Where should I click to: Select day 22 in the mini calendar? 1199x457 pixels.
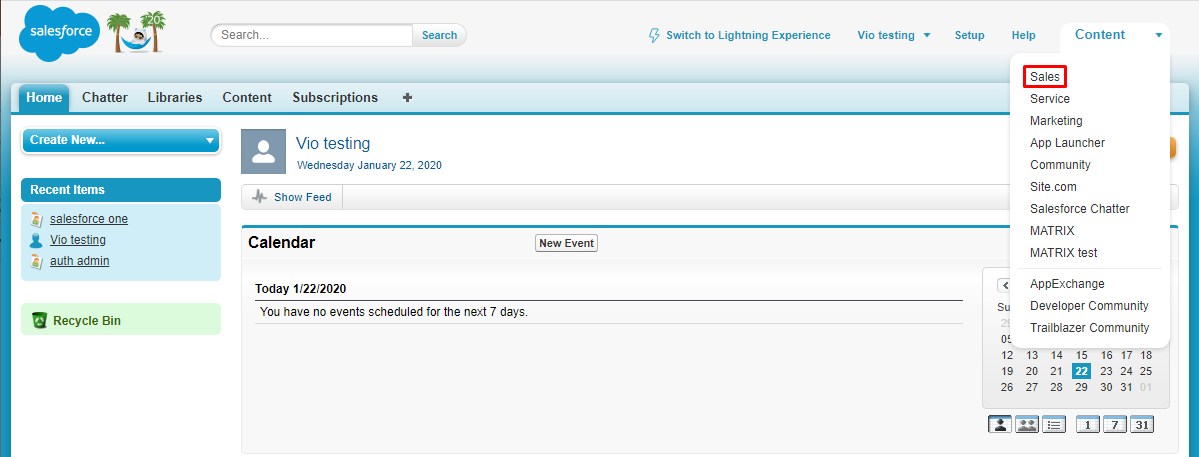1081,371
